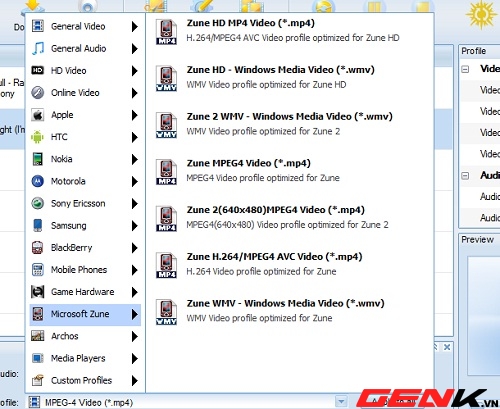Expand the Samsung submenu arrow

[134, 226]
